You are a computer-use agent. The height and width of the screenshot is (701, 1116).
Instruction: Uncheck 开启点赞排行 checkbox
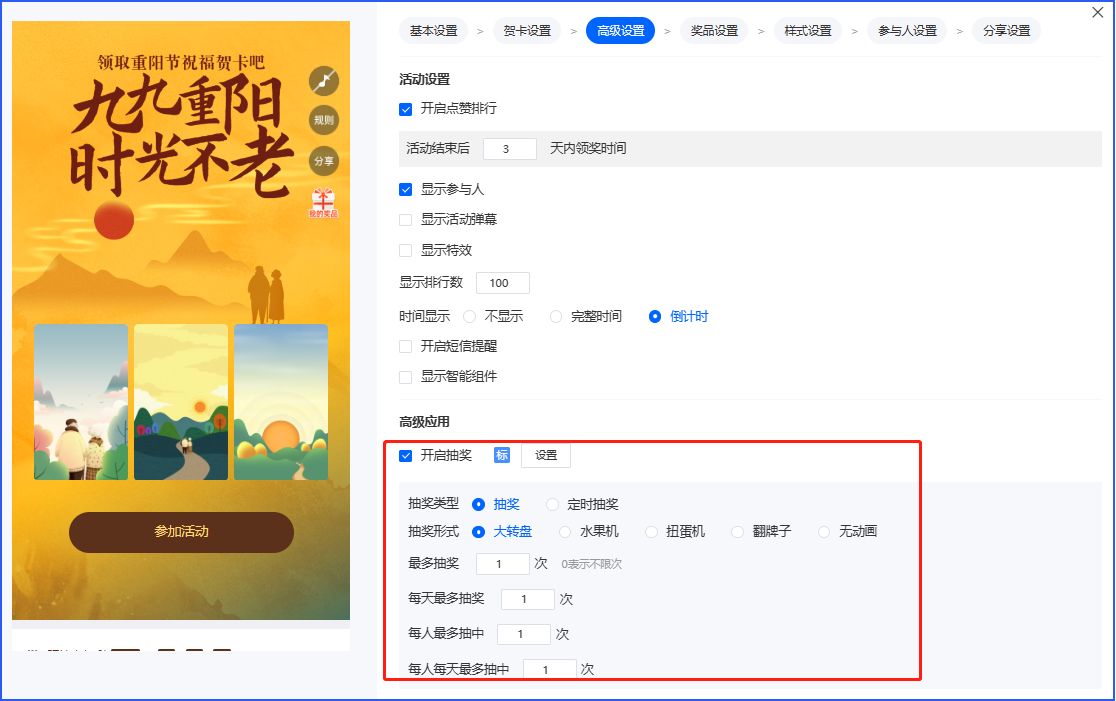[x=406, y=109]
